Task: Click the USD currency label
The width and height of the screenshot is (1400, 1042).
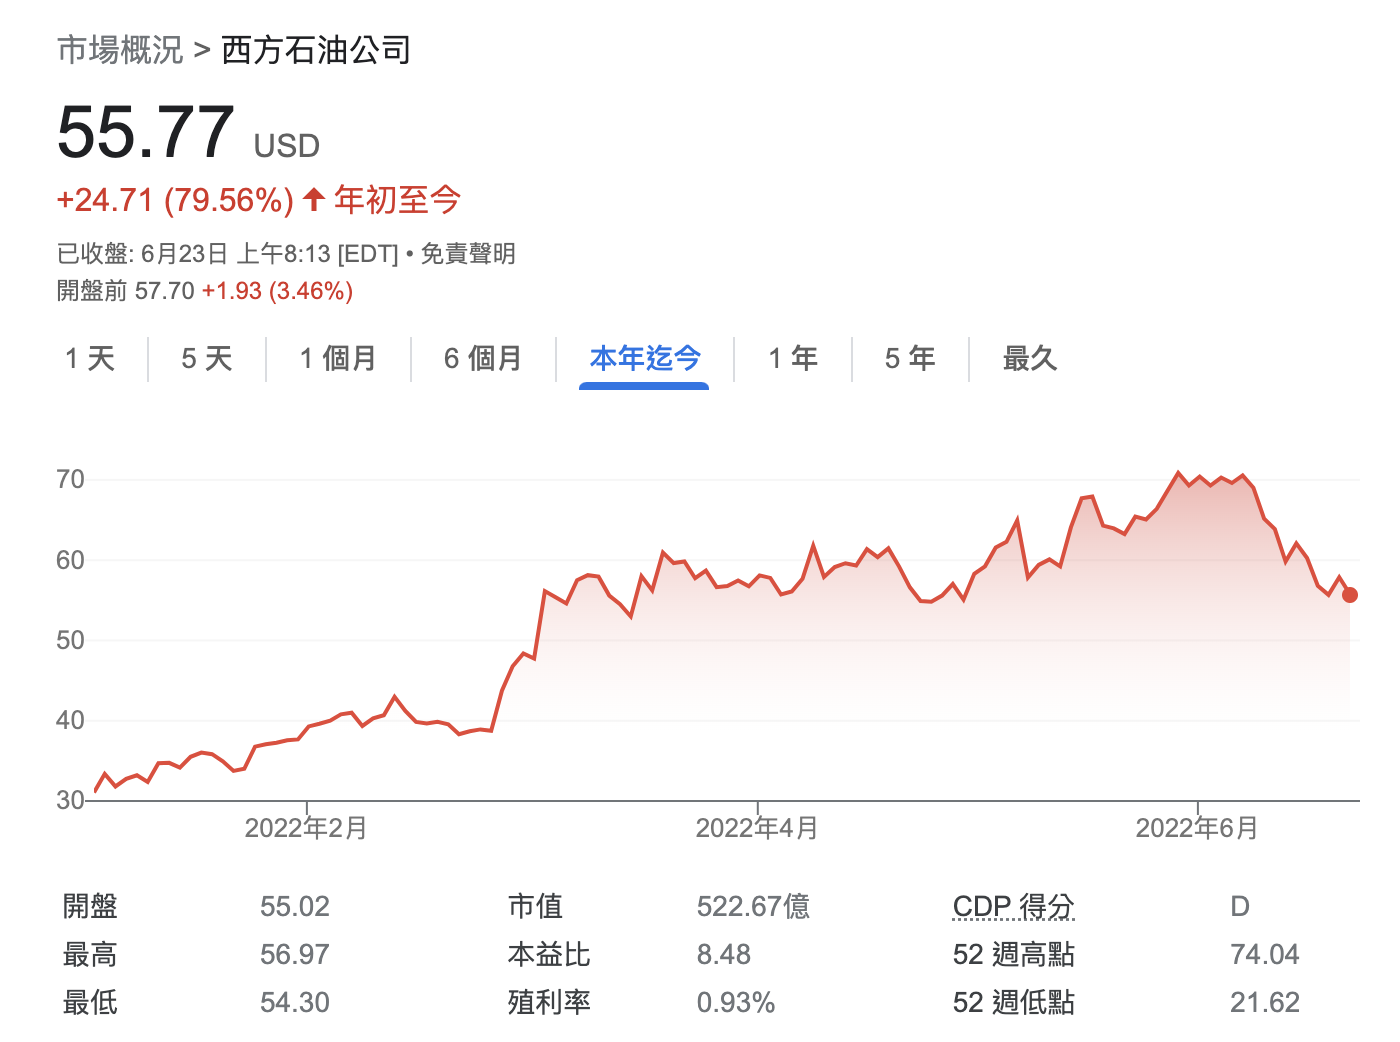Action: click(x=287, y=146)
